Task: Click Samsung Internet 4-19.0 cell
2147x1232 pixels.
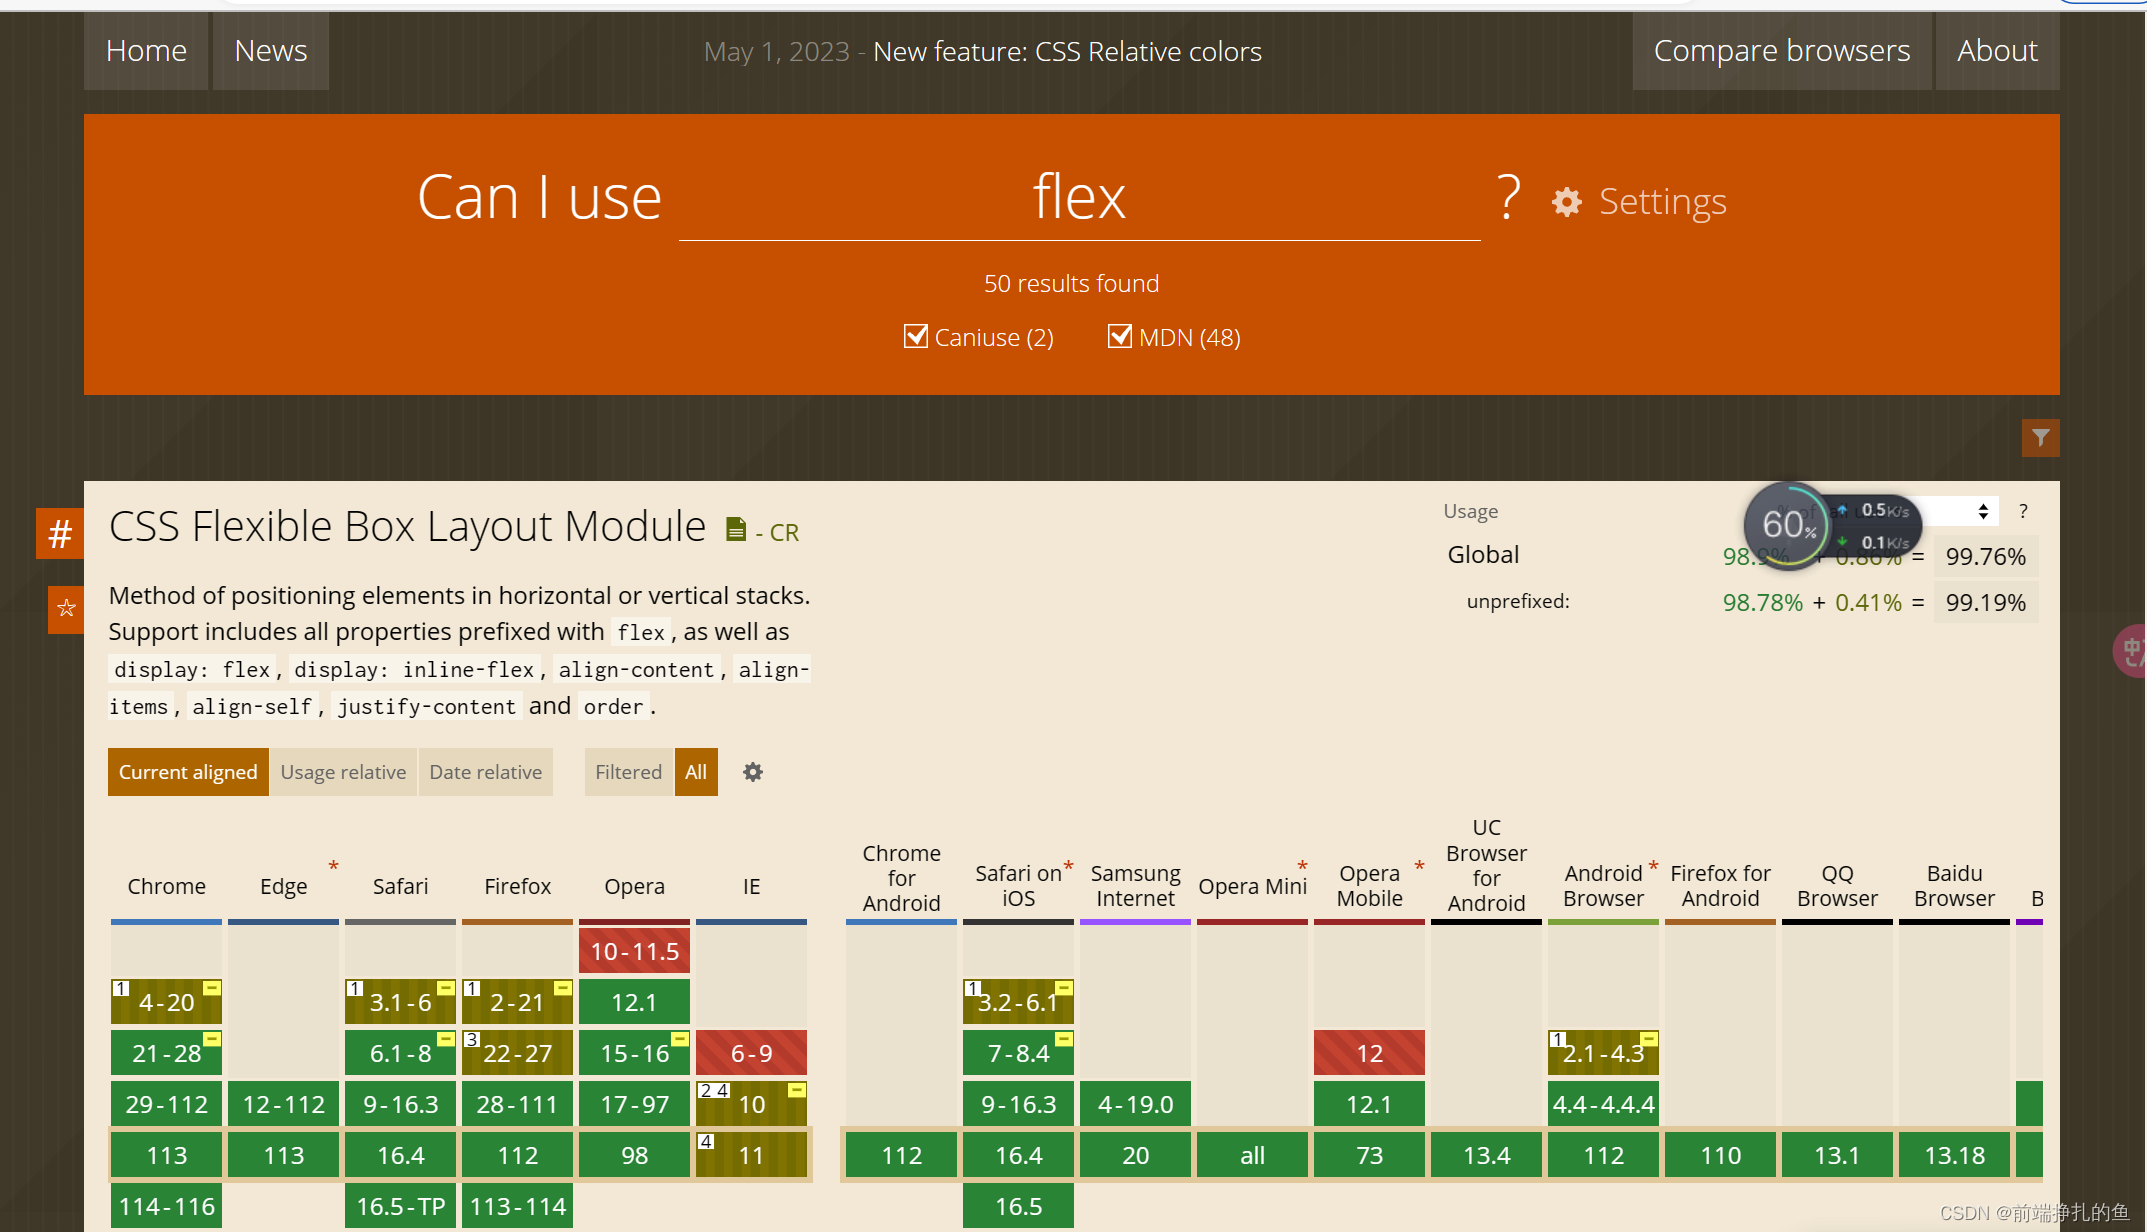Action: 1135,1104
